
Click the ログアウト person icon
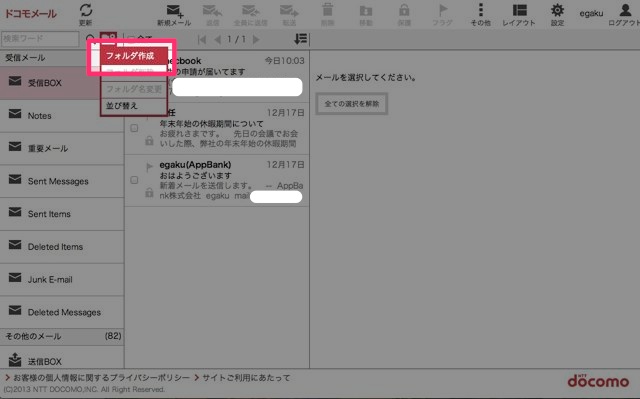tap(625, 10)
